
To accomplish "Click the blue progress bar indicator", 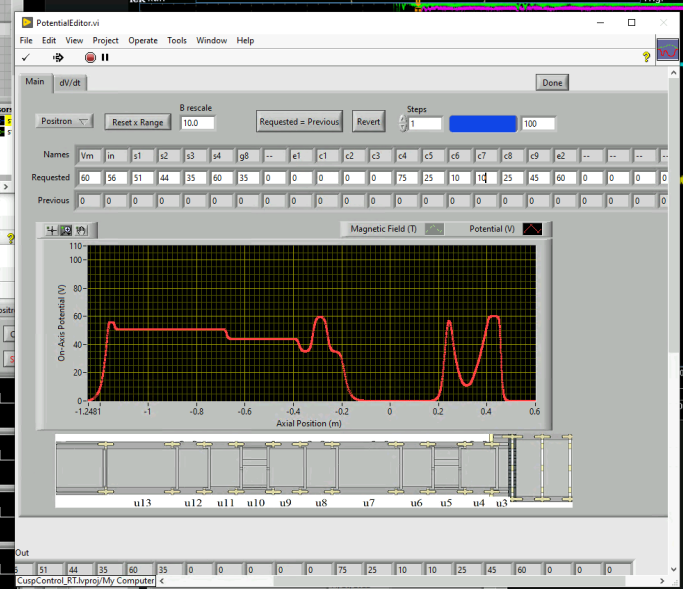I will [483, 123].
